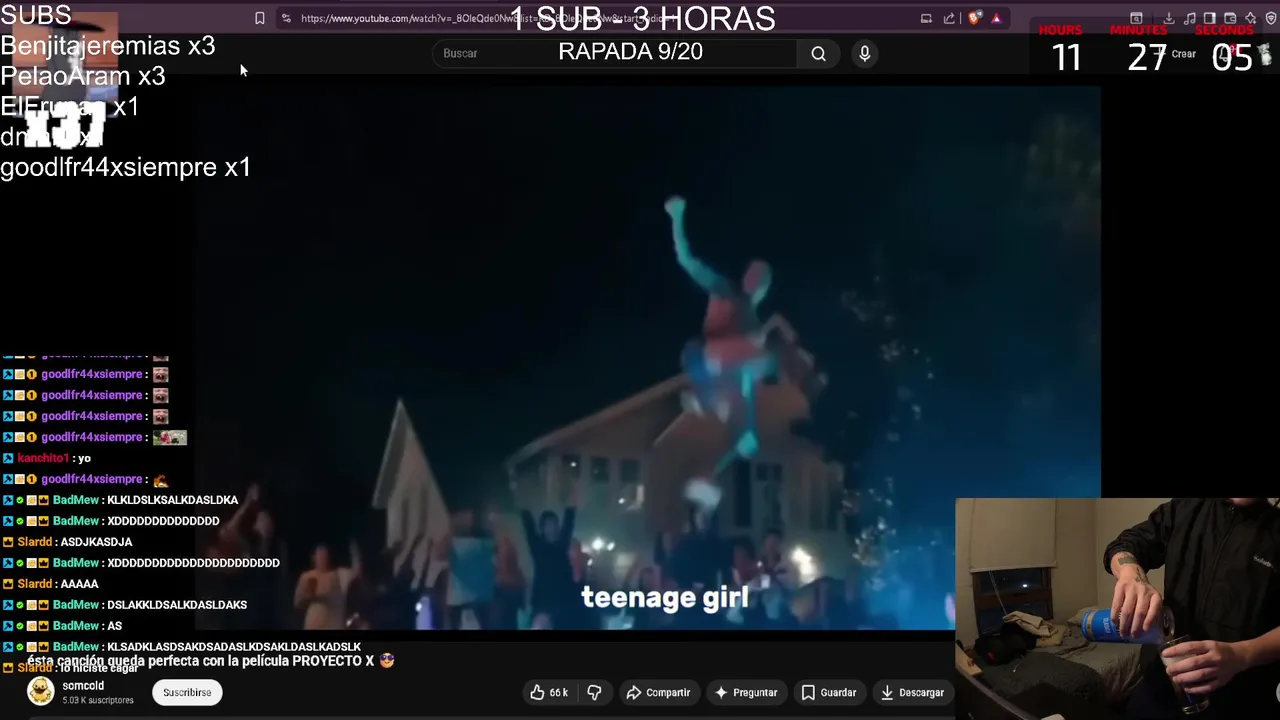The width and height of the screenshot is (1280, 720).
Task: Click goodlfr44xsiempre x1 in SUBS list
Action: [125, 167]
